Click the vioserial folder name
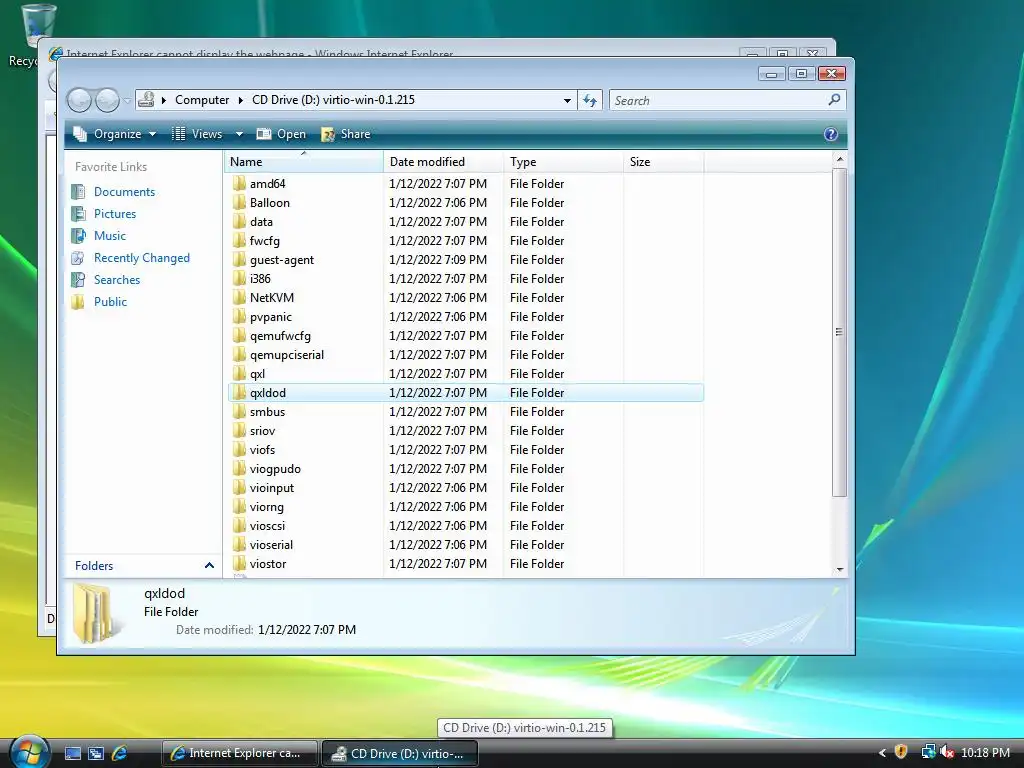Image resolution: width=1024 pixels, height=768 pixels. click(271, 545)
